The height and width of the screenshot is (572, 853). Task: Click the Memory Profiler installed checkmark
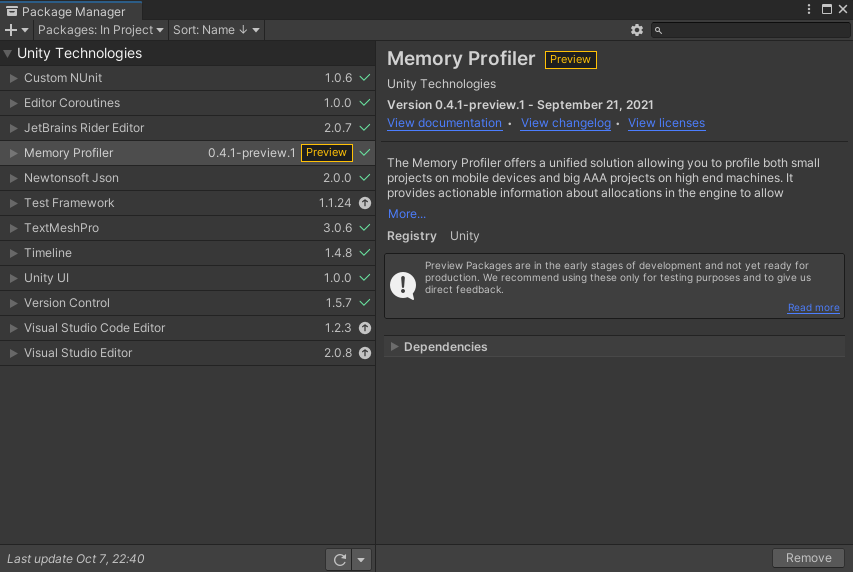tap(365, 153)
